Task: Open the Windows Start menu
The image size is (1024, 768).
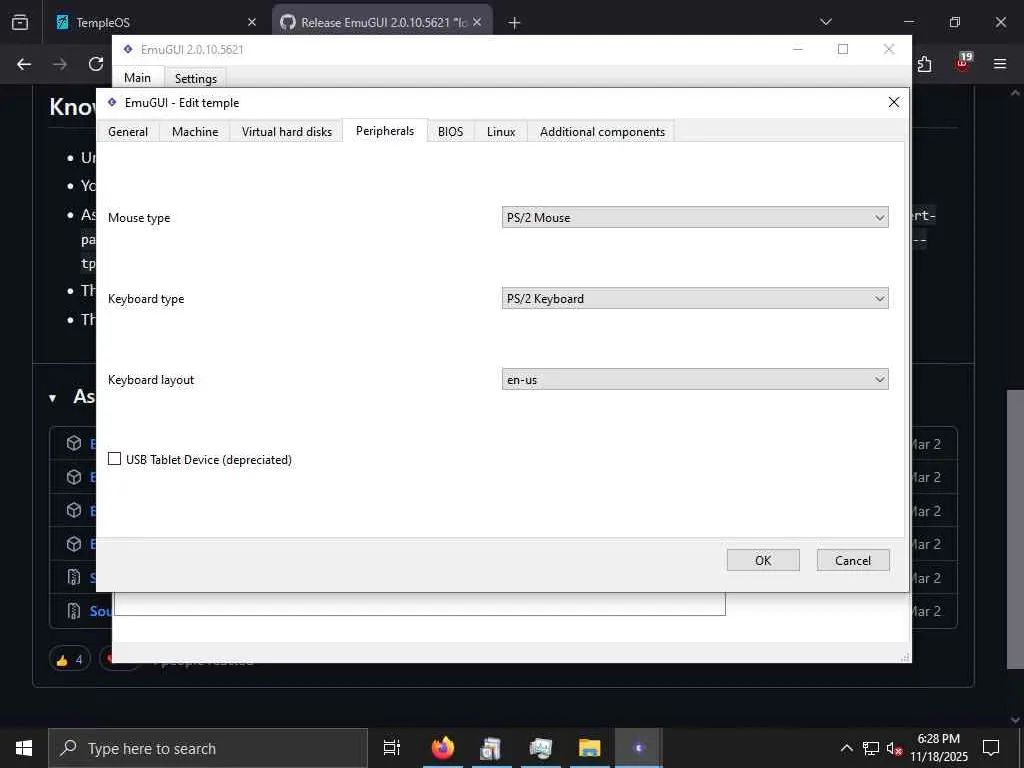Action: coord(24,748)
